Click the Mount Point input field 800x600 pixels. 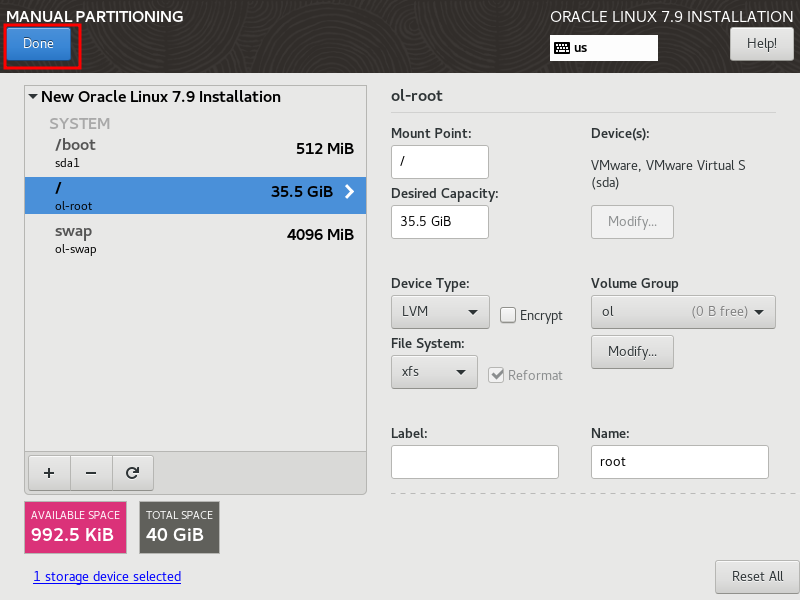(x=440, y=162)
